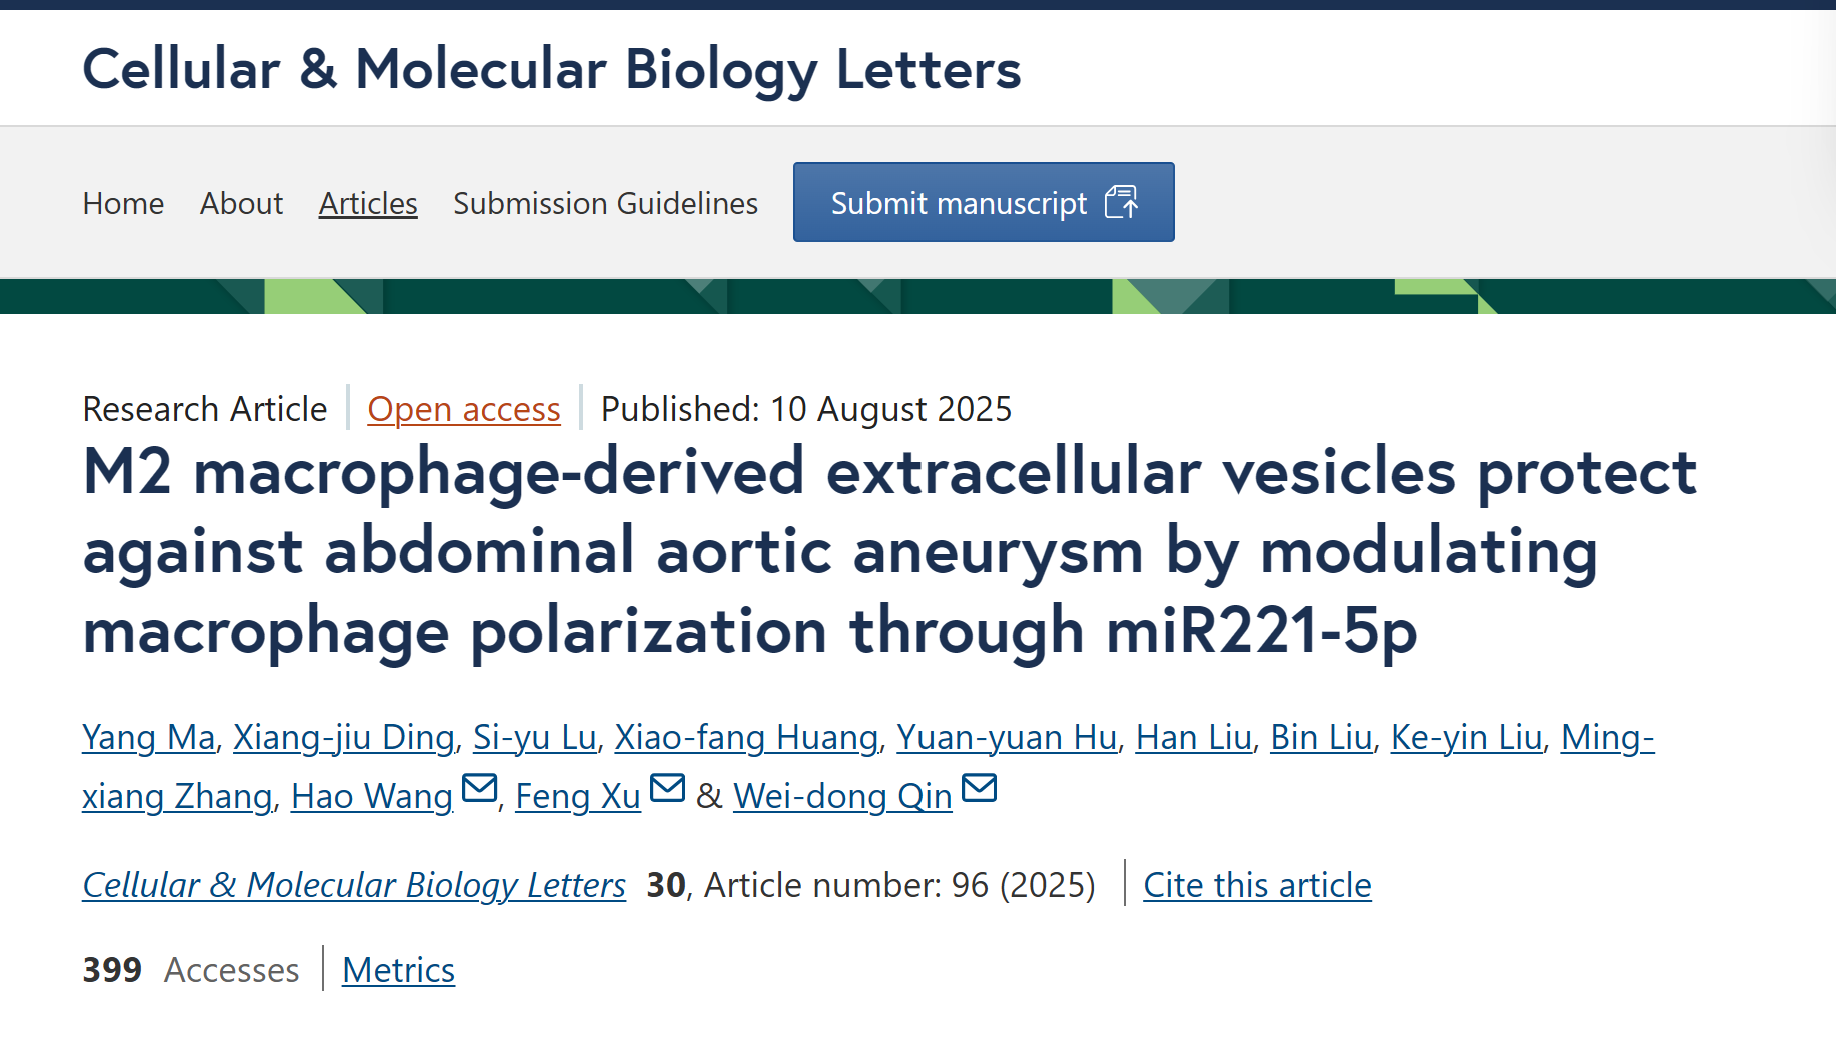Select author Yuan-yuan Hu link
The image size is (1836, 1044).
coord(1006,737)
